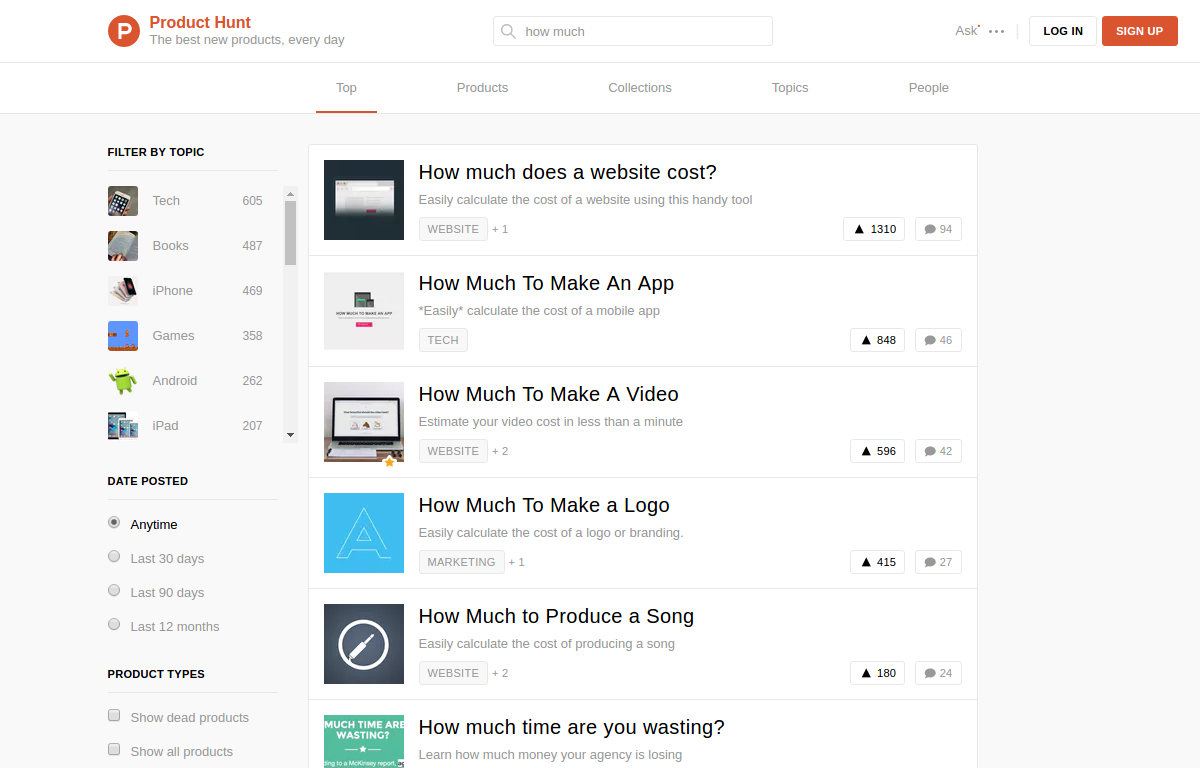Upvote 'How much does a website cost?'
The height and width of the screenshot is (768, 1200).
874,229
